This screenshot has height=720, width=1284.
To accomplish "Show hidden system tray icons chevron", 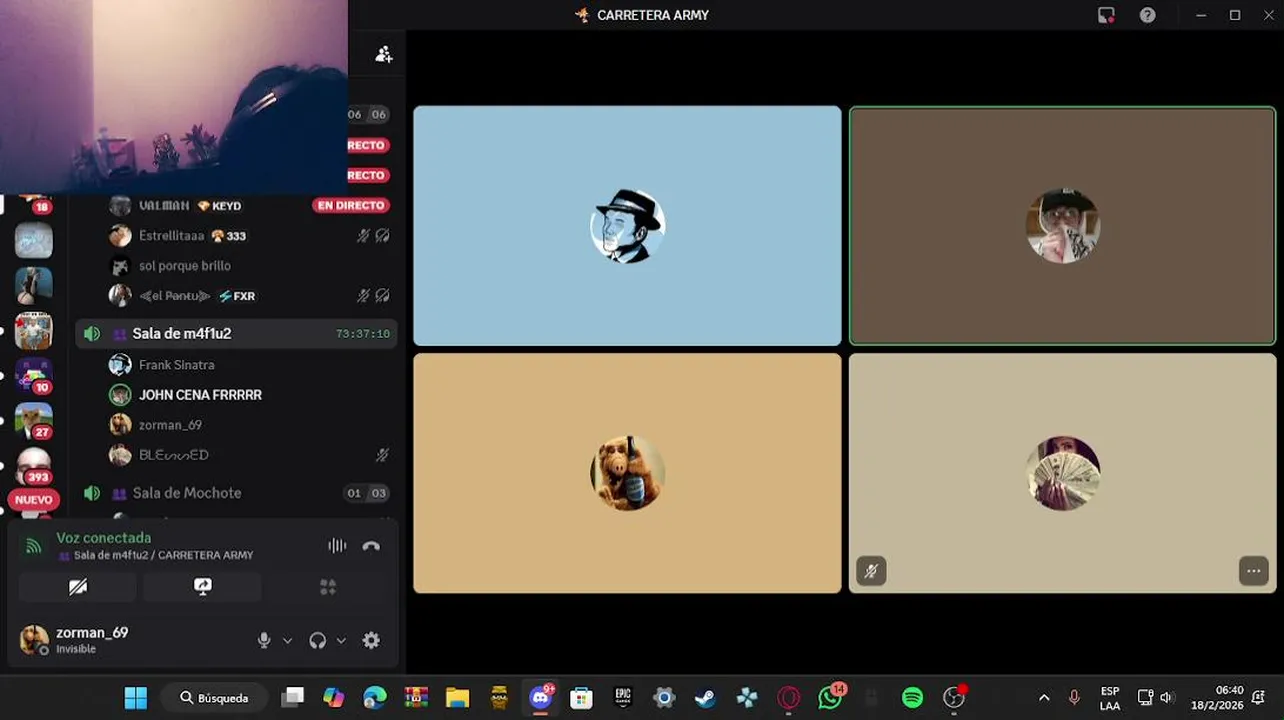I will (1044, 698).
